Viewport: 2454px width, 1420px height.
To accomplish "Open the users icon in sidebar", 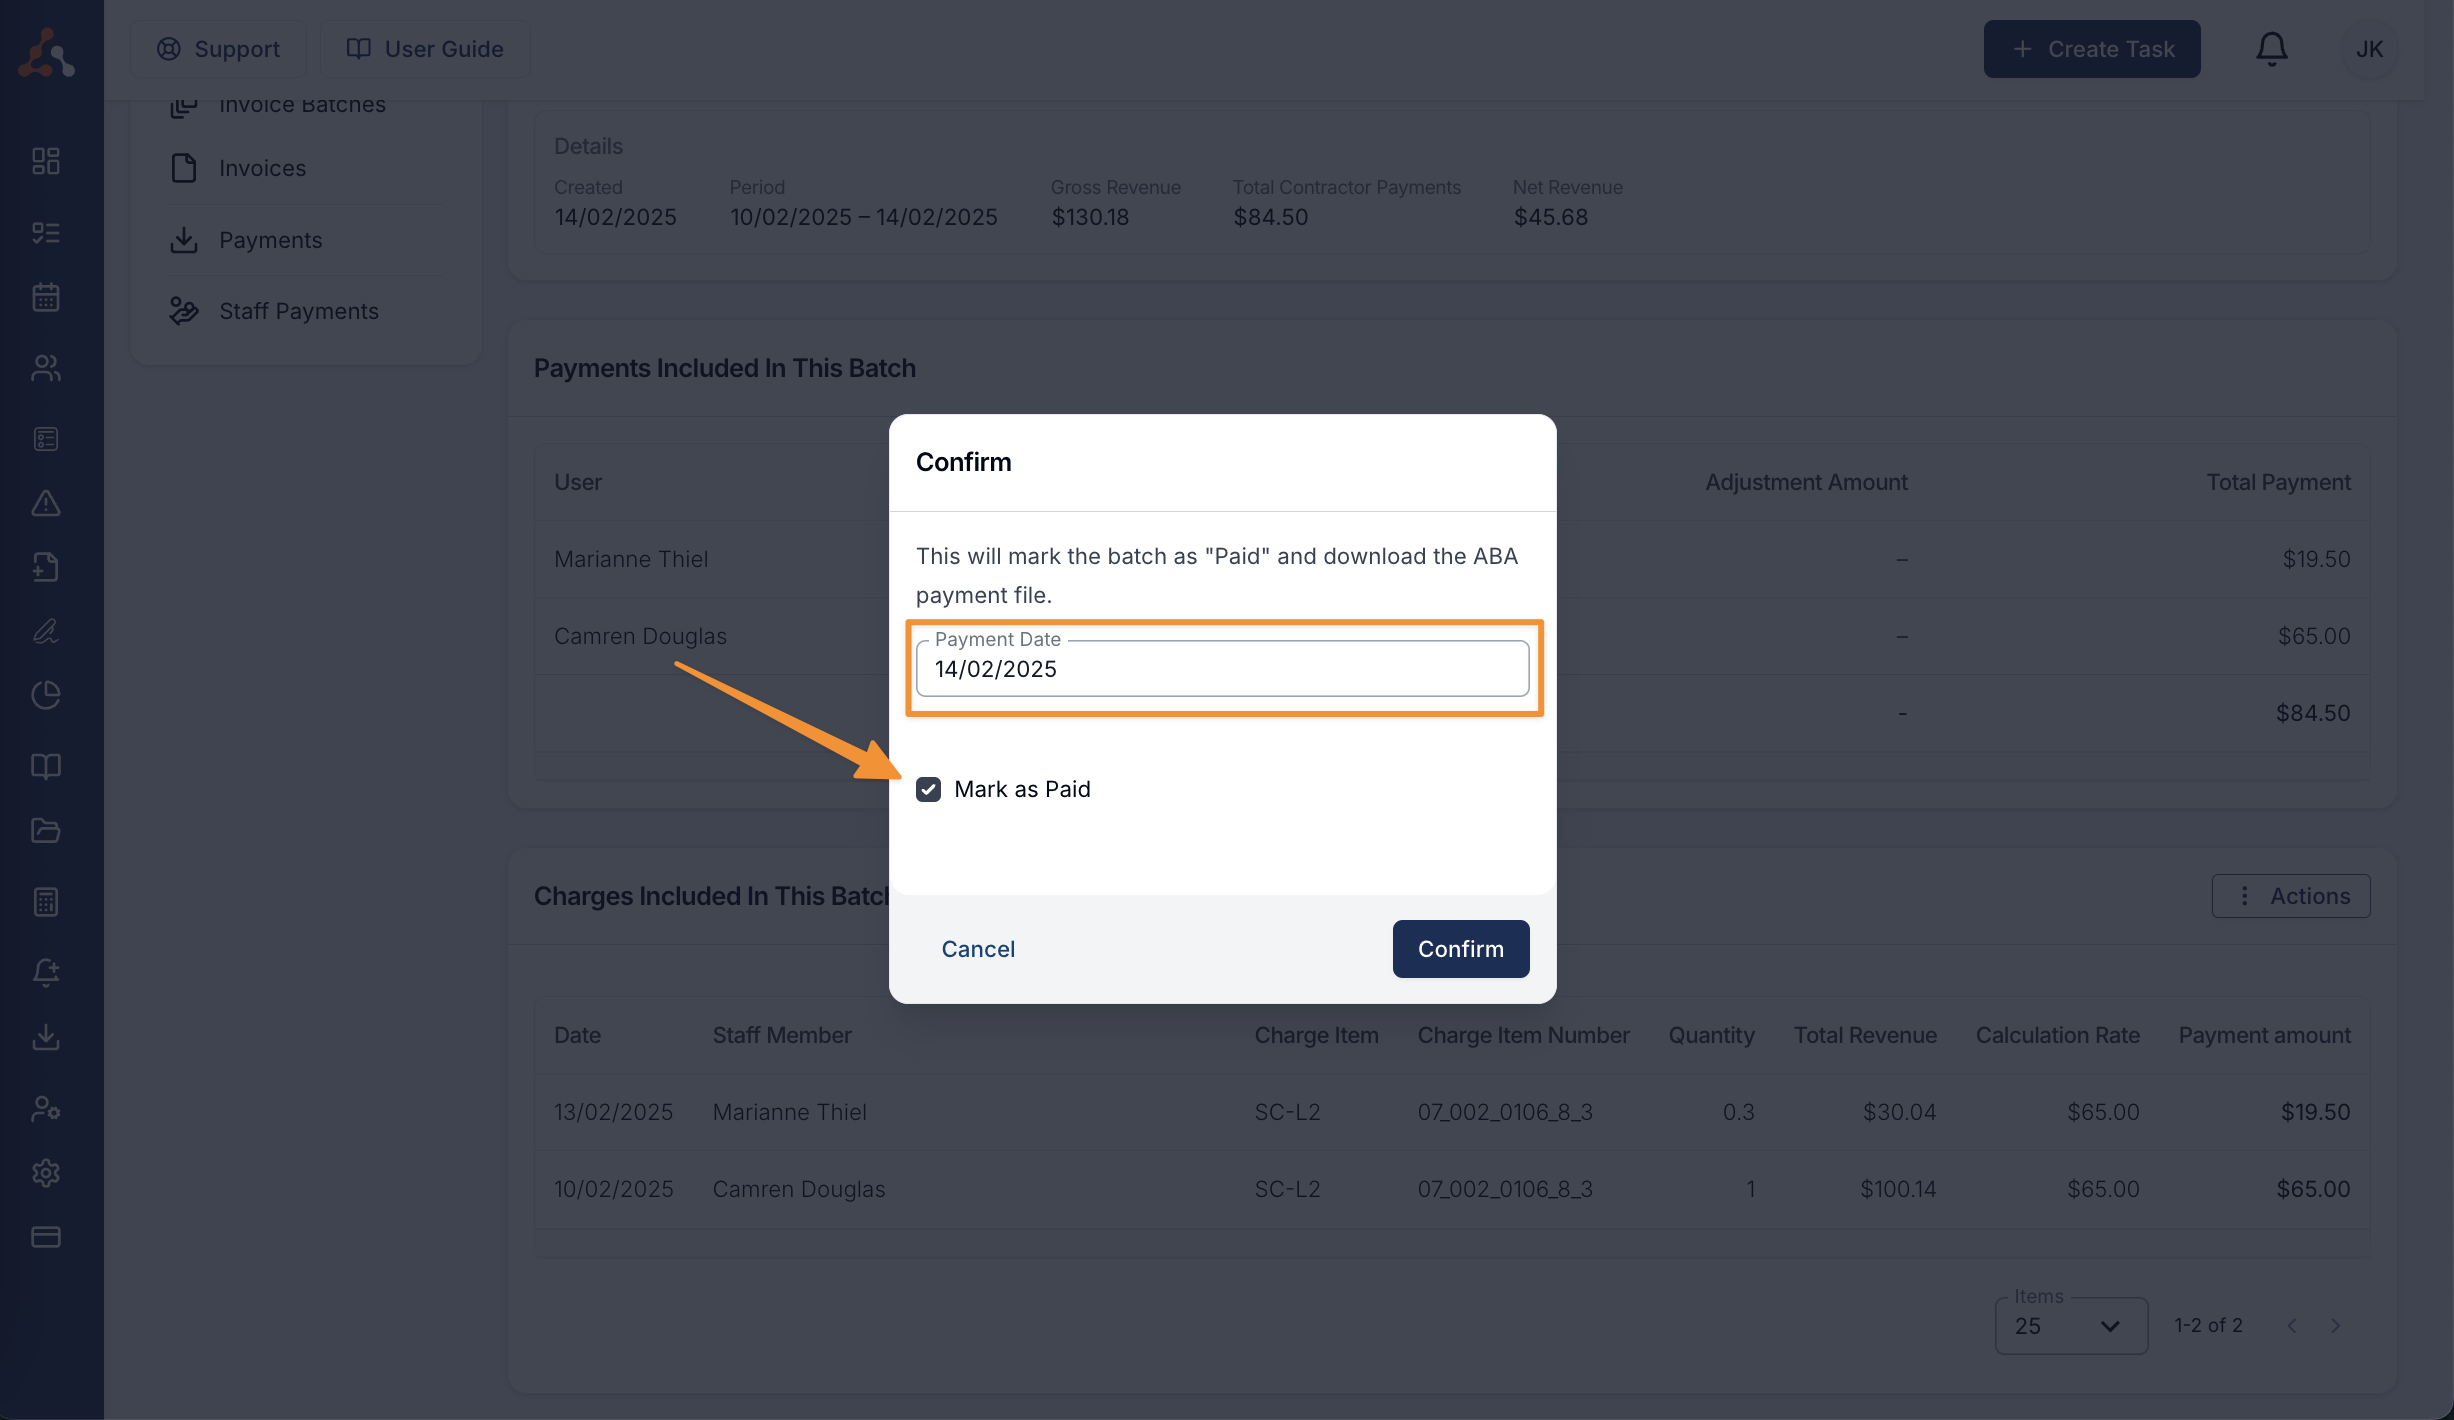I will (x=46, y=368).
